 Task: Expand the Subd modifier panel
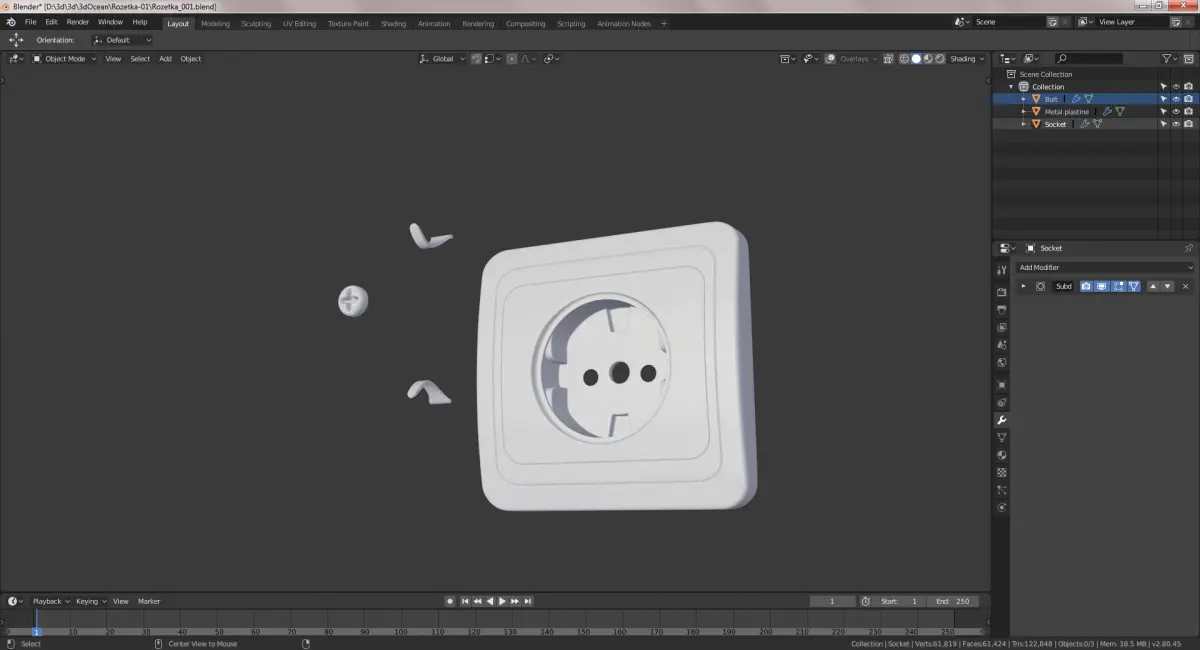(x=1023, y=286)
